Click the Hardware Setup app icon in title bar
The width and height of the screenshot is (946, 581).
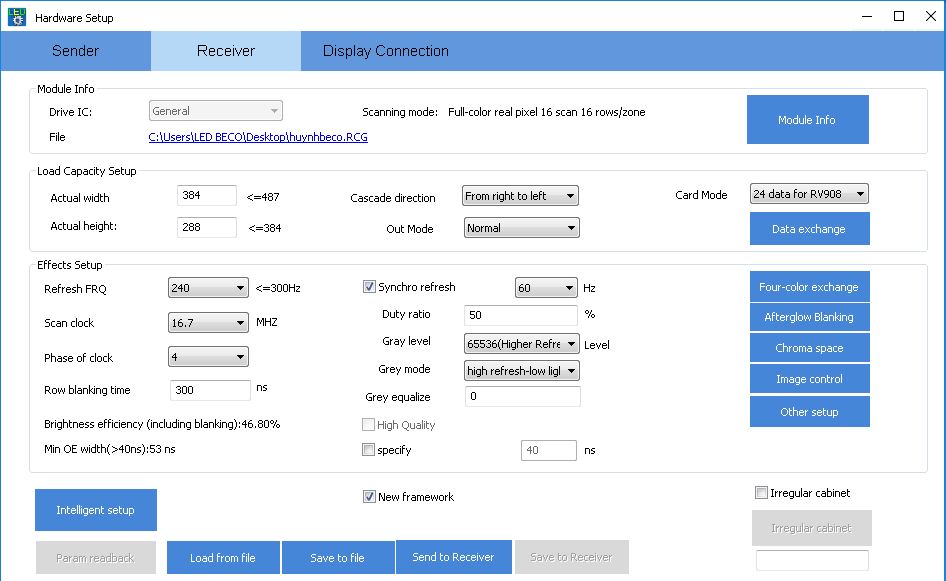(x=17, y=17)
